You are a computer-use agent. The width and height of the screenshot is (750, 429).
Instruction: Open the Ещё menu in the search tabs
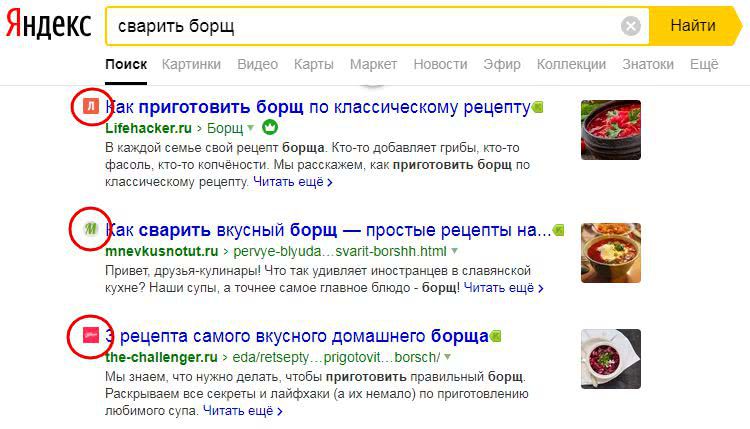(704, 64)
